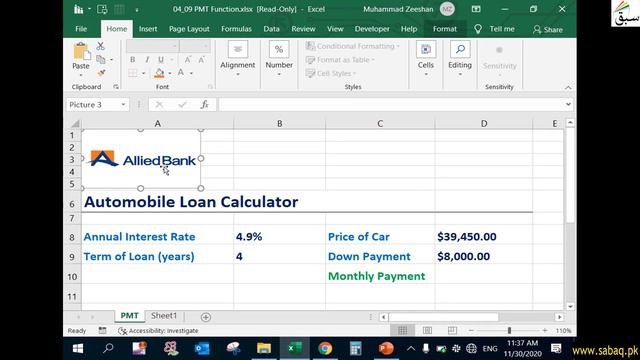
Task: Toggle Bold formatting button
Action: click(132, 60)
